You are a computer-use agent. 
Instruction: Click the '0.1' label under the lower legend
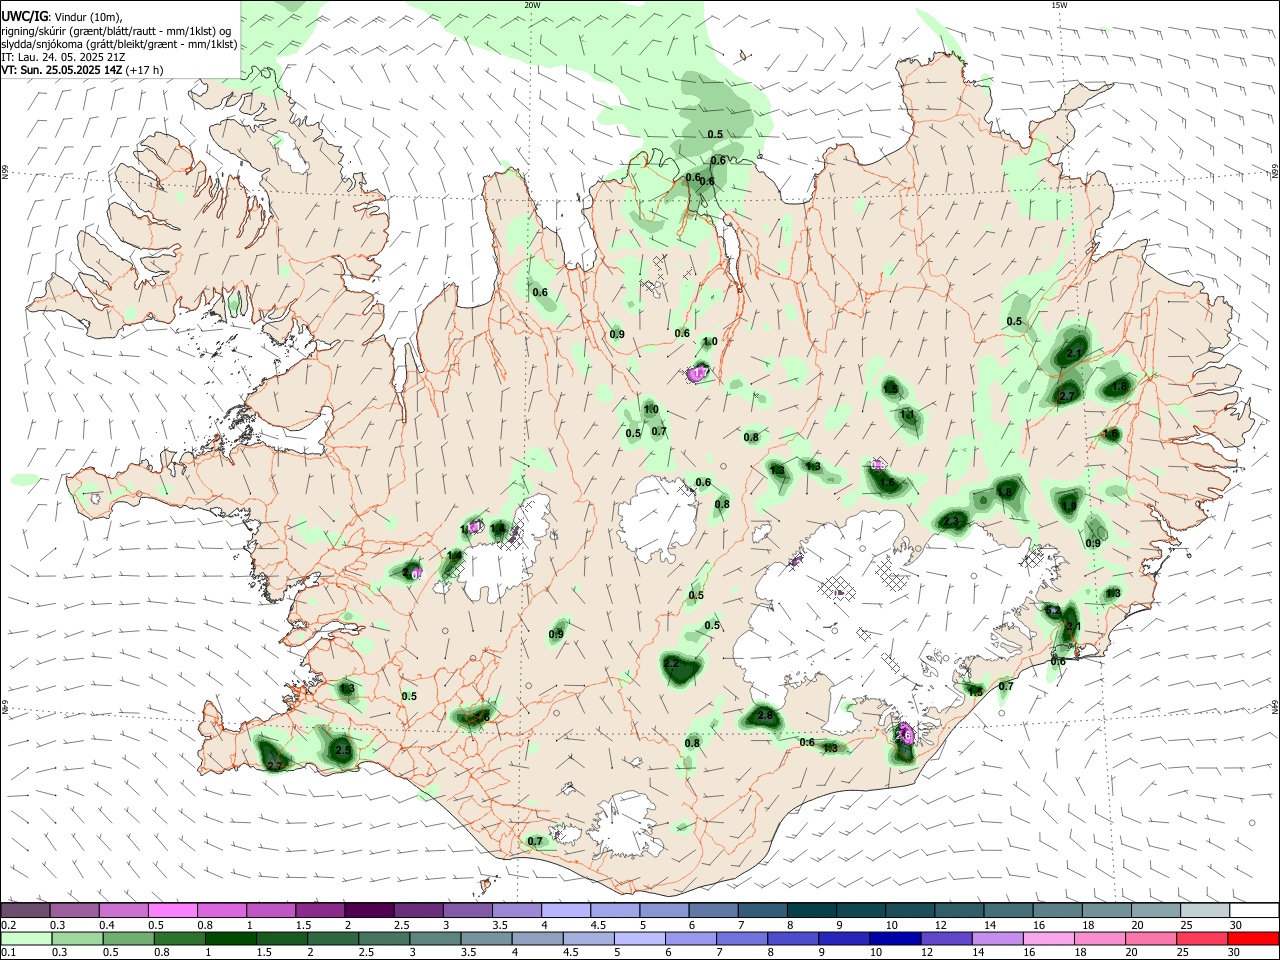[x=8, y=953]
